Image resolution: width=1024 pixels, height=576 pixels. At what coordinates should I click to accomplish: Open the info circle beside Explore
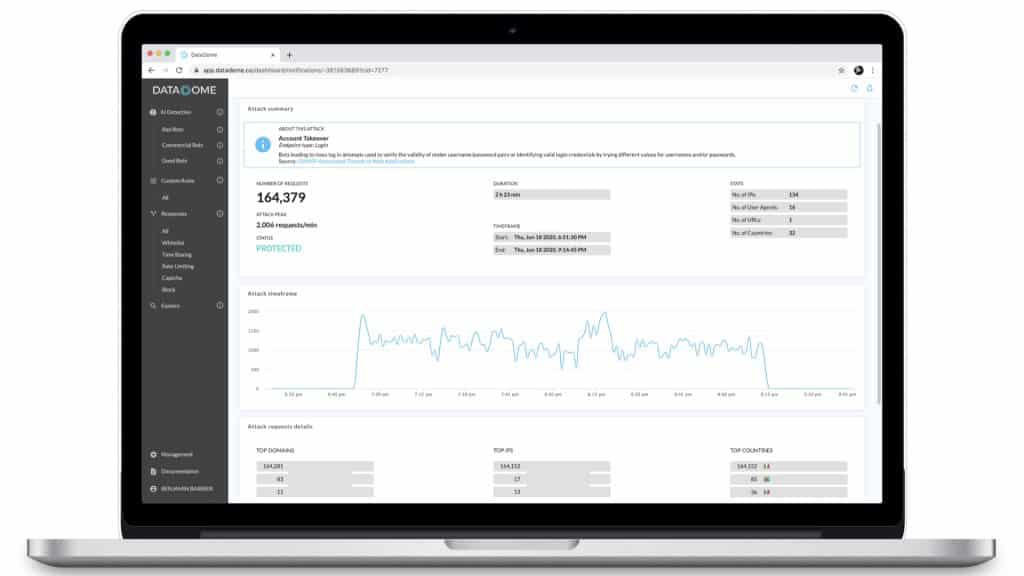[220, 306]
